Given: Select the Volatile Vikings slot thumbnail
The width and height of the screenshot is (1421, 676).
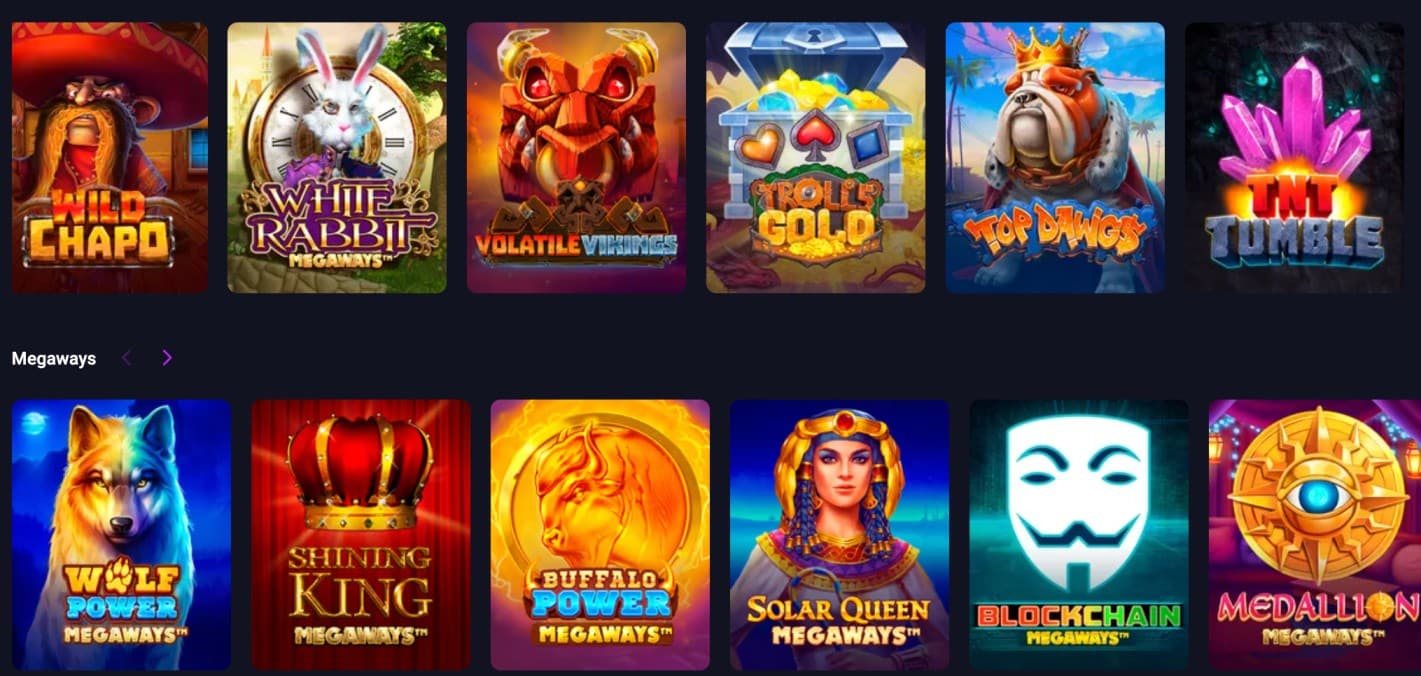Looking at the screenshot, I should point(576,157).
